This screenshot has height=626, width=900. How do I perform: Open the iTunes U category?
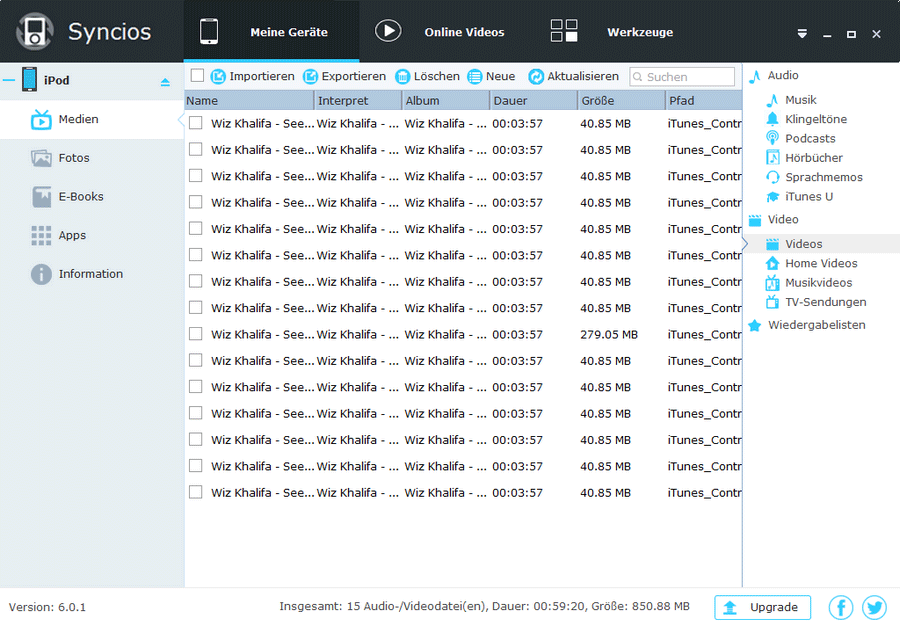[x=799, y=197]
